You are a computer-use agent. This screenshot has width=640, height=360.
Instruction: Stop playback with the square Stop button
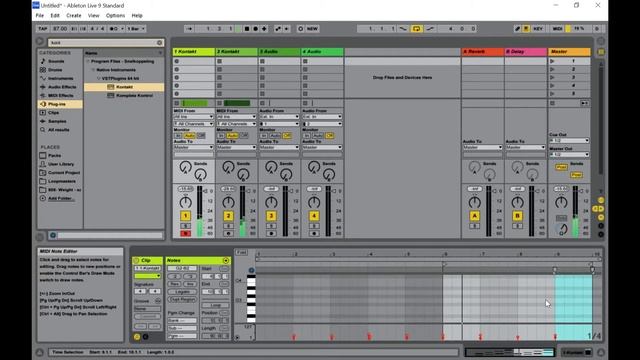[x=247, y=29]
